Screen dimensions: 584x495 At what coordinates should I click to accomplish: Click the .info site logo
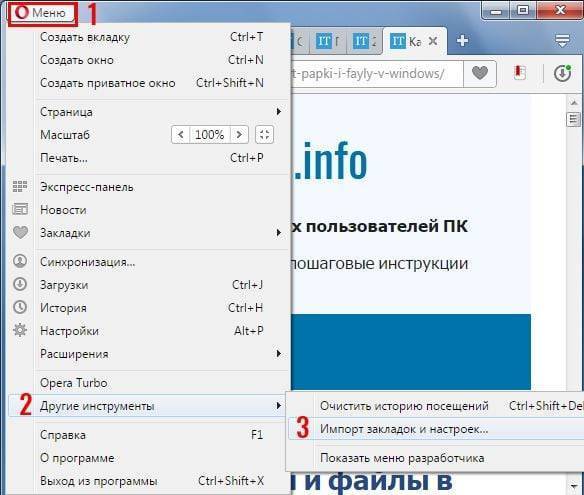click(330, 161)
